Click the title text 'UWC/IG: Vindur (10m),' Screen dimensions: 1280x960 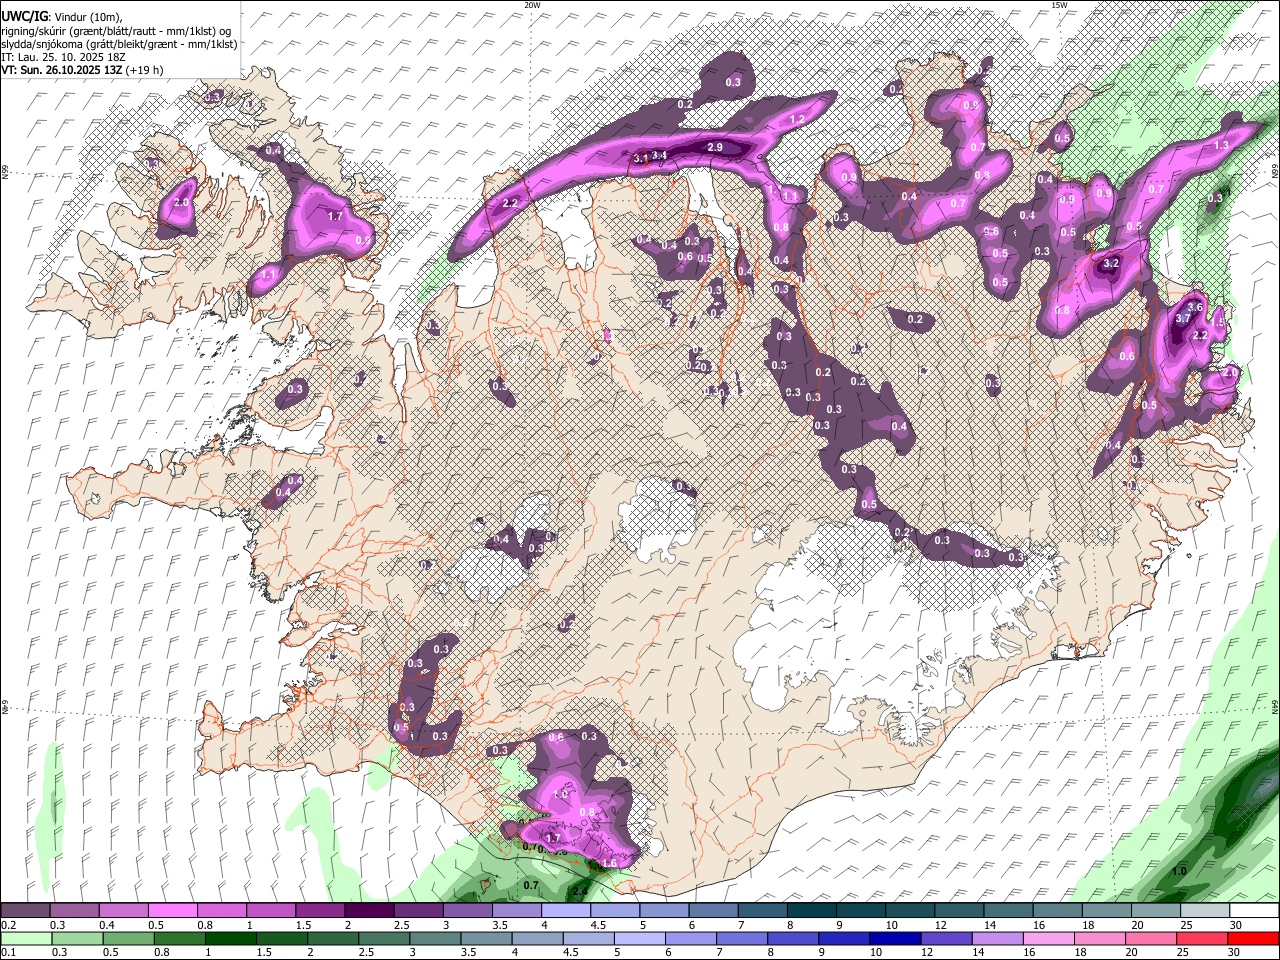pos(62,17)
